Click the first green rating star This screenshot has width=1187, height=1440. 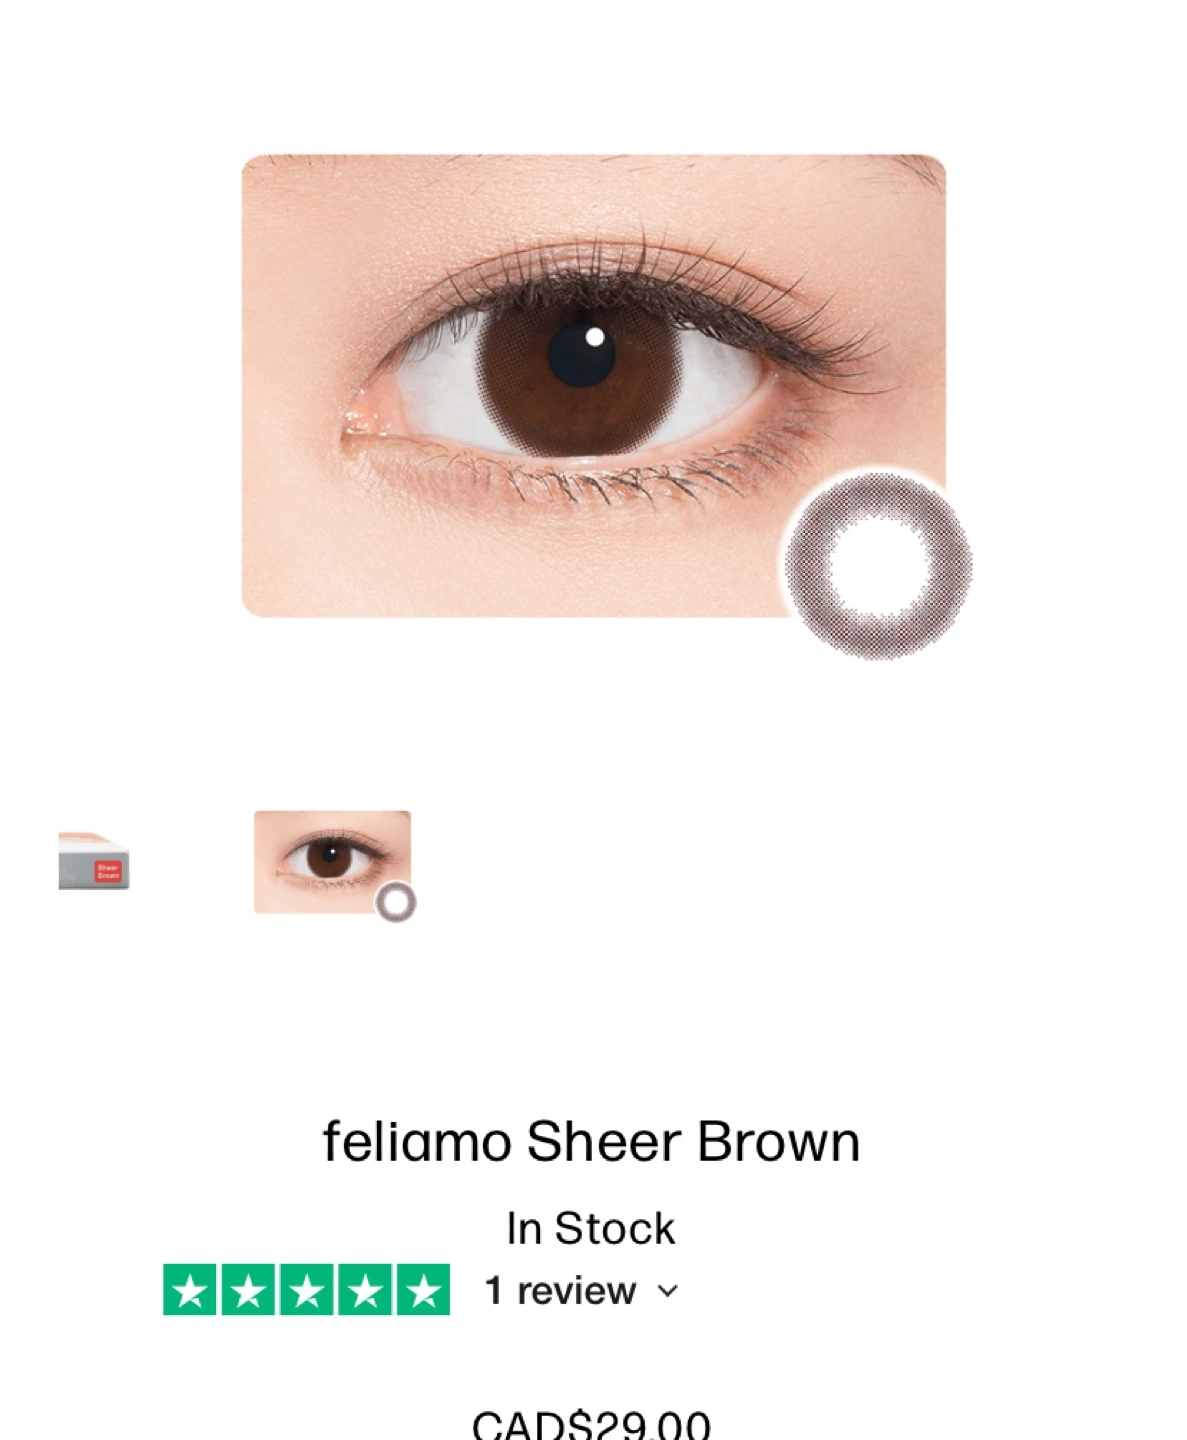click(x=190, y=1290)
